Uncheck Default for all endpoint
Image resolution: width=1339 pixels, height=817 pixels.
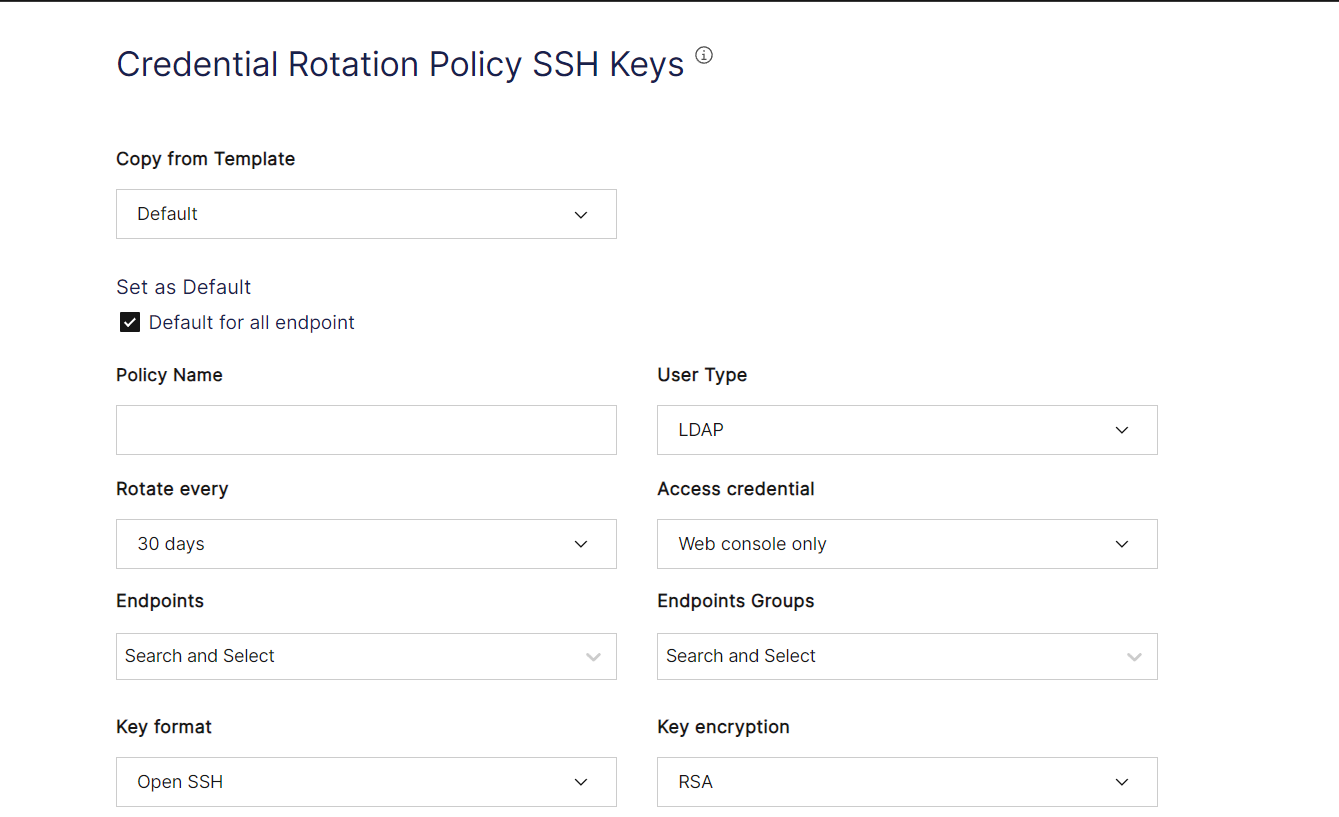[x=129, y=322]
